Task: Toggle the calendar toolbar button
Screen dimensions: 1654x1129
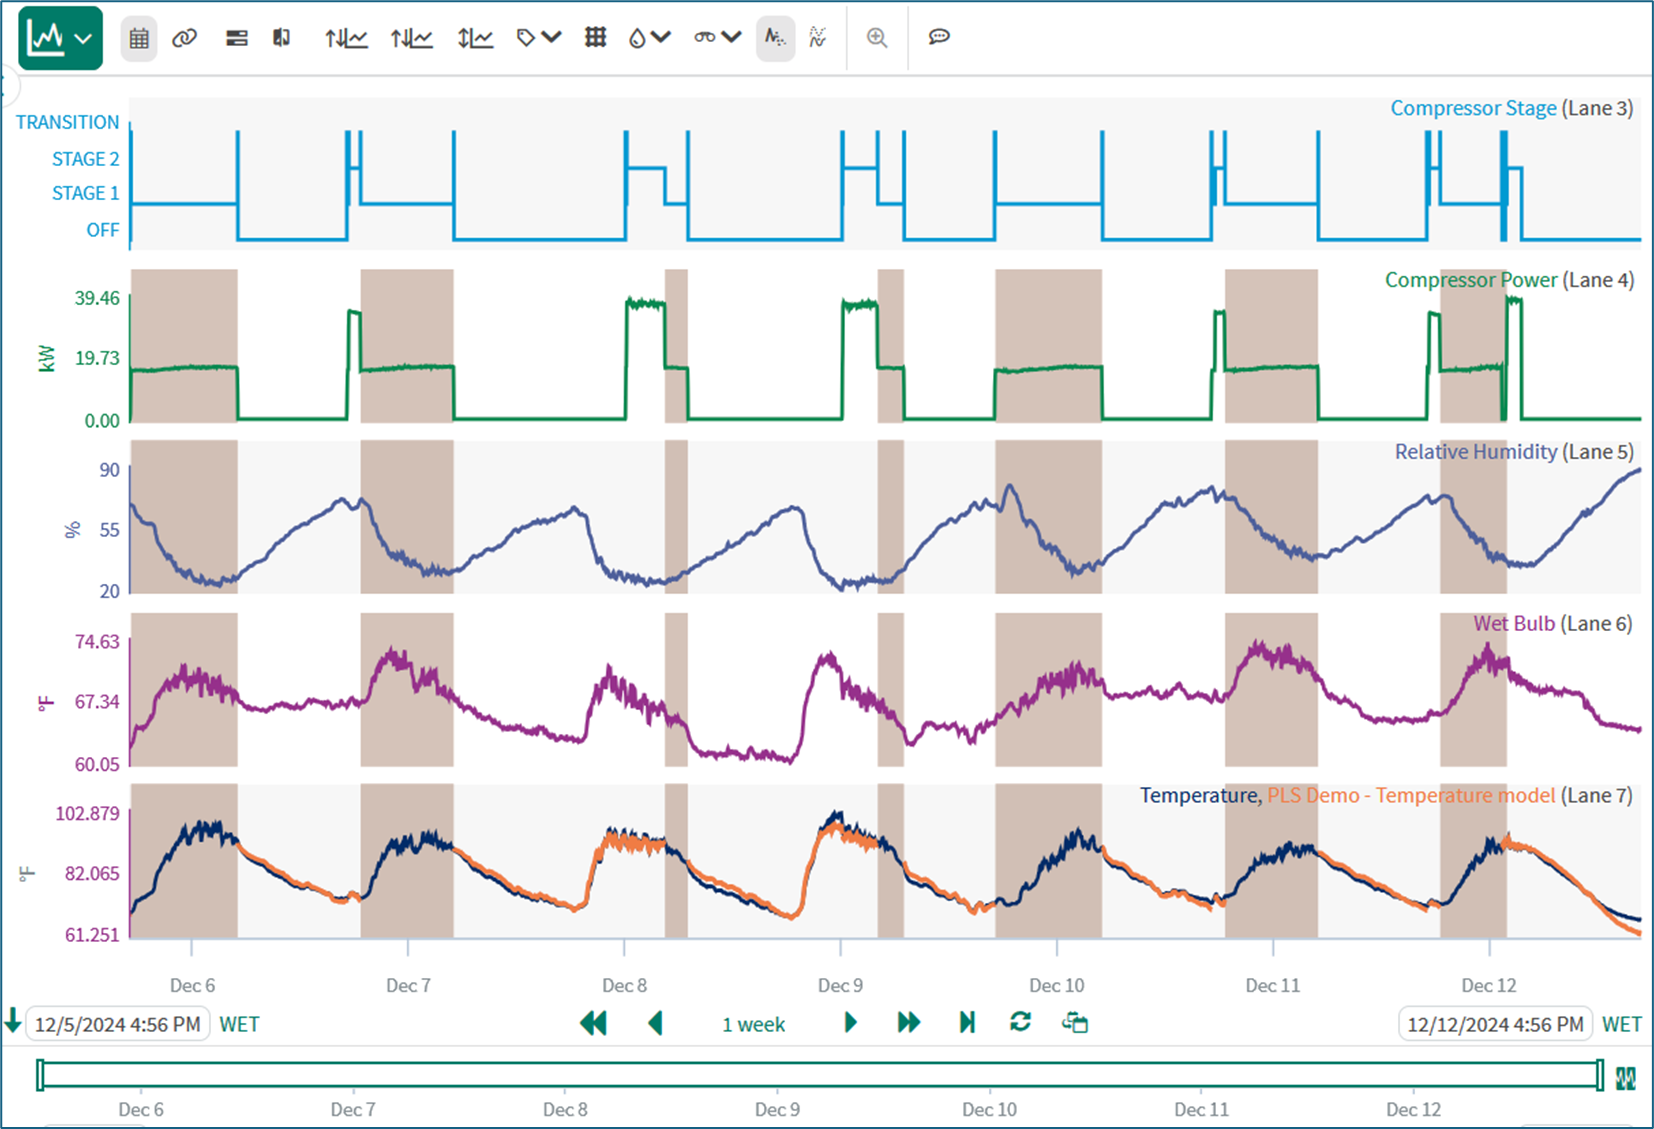Action: (139, 38)
